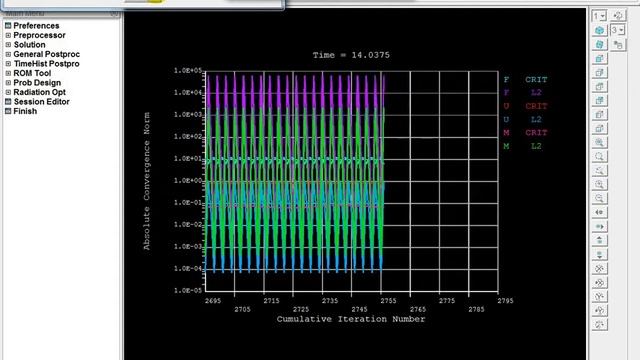Image resolution: width=640 pixels, height=360 pixels.
Task: Click the Rotate +Y icon
Action: (599, 310)
